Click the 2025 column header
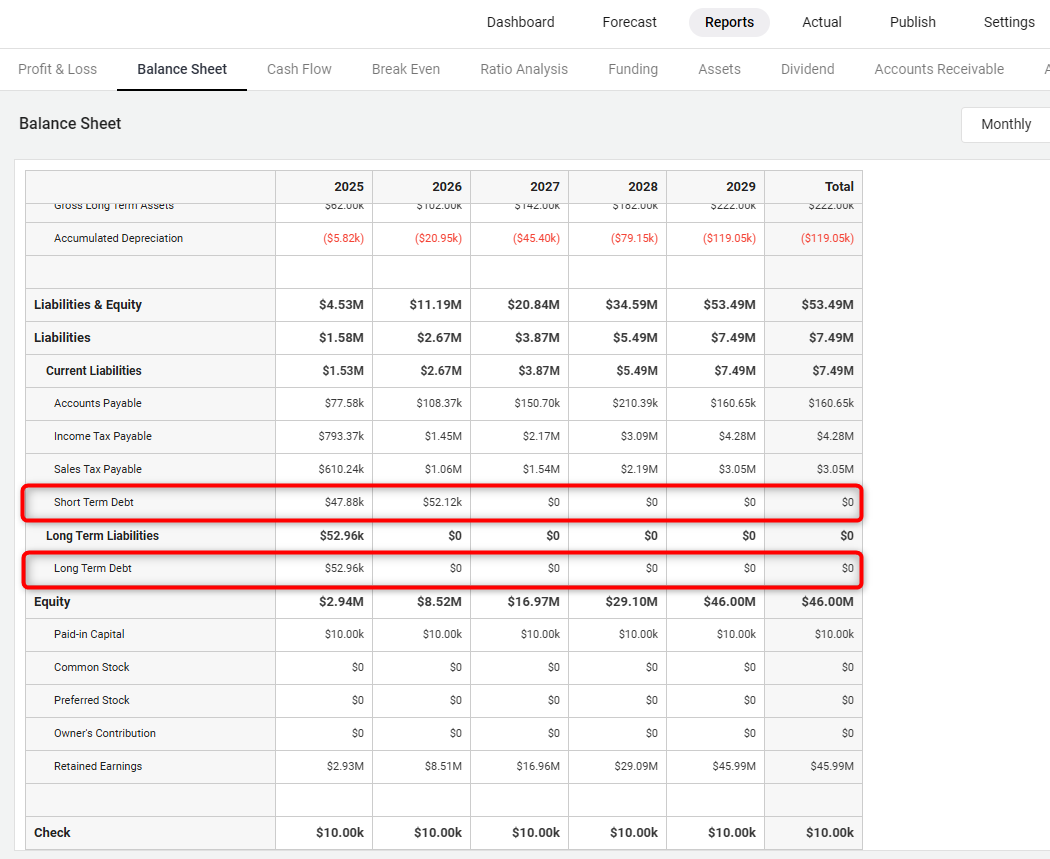Image resolution: width=1050 pixels, height=859 pixels. point(348,186)
